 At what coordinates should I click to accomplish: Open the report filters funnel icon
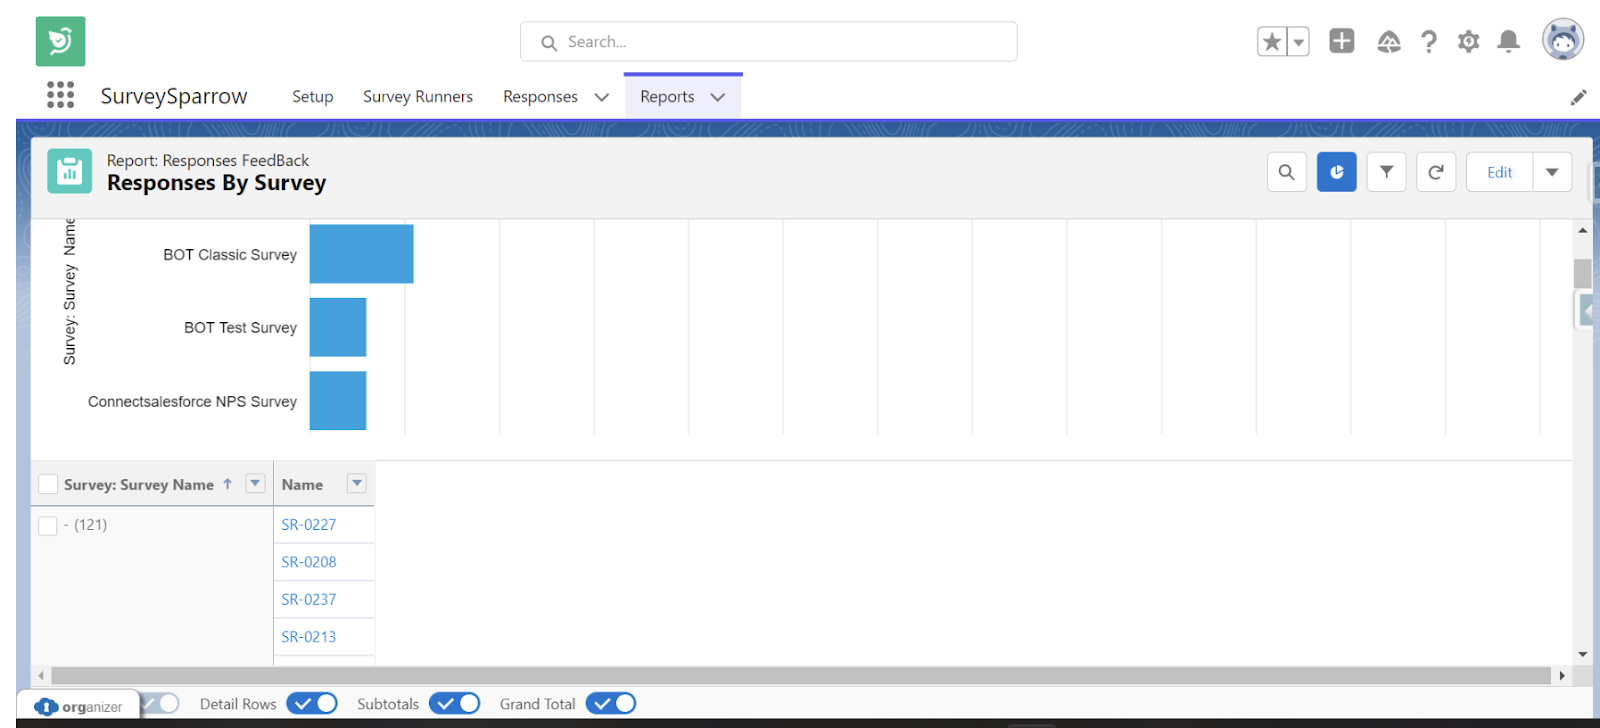click(1386, 172)
